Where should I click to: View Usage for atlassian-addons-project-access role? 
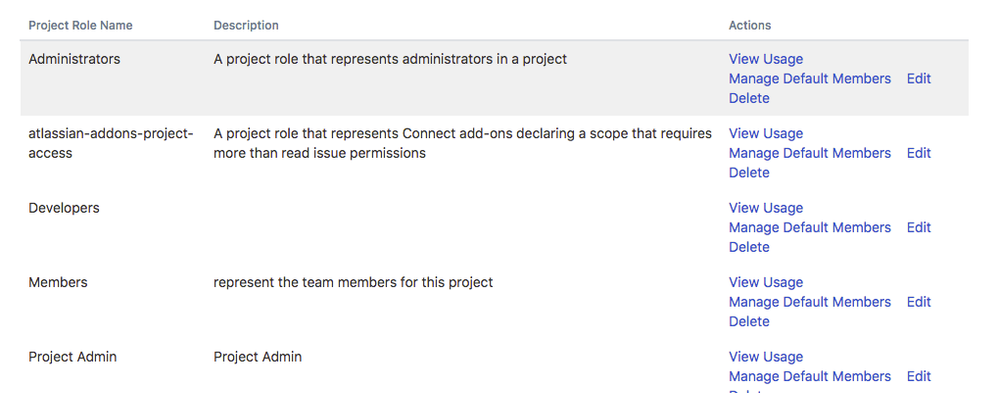(x=766, y=134)
